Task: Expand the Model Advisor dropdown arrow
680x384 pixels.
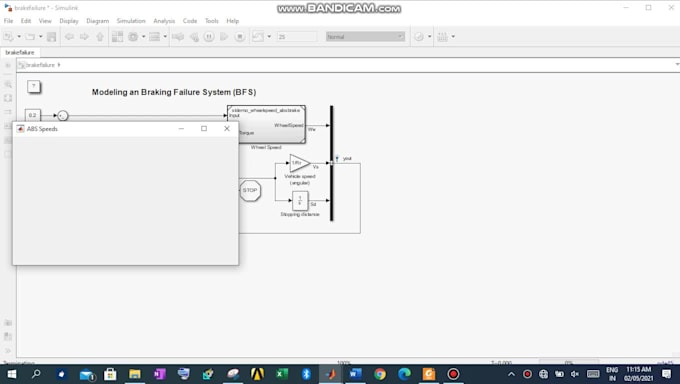Action: (429, 37)
